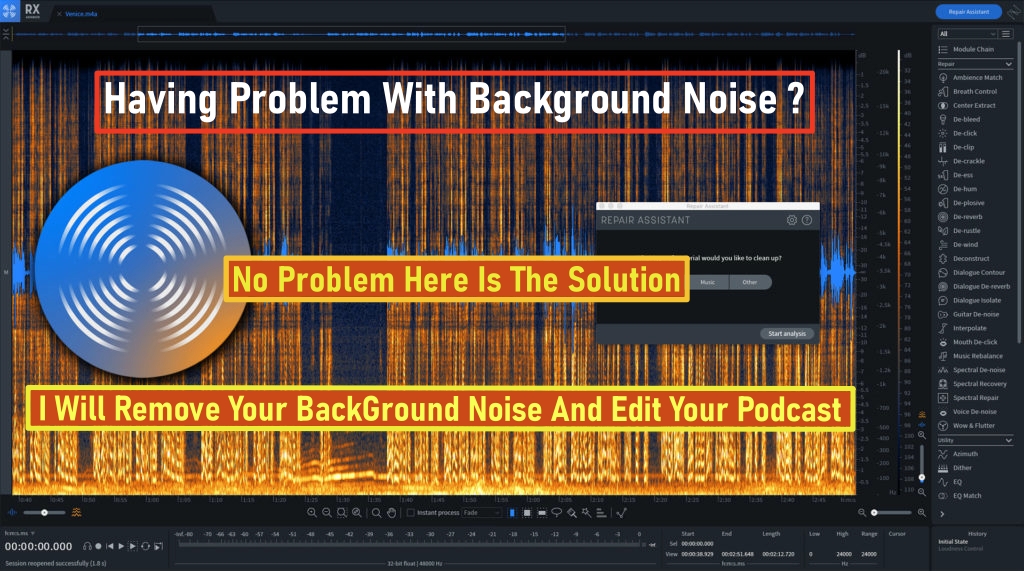Open the EQ Match module

point(960,496)
